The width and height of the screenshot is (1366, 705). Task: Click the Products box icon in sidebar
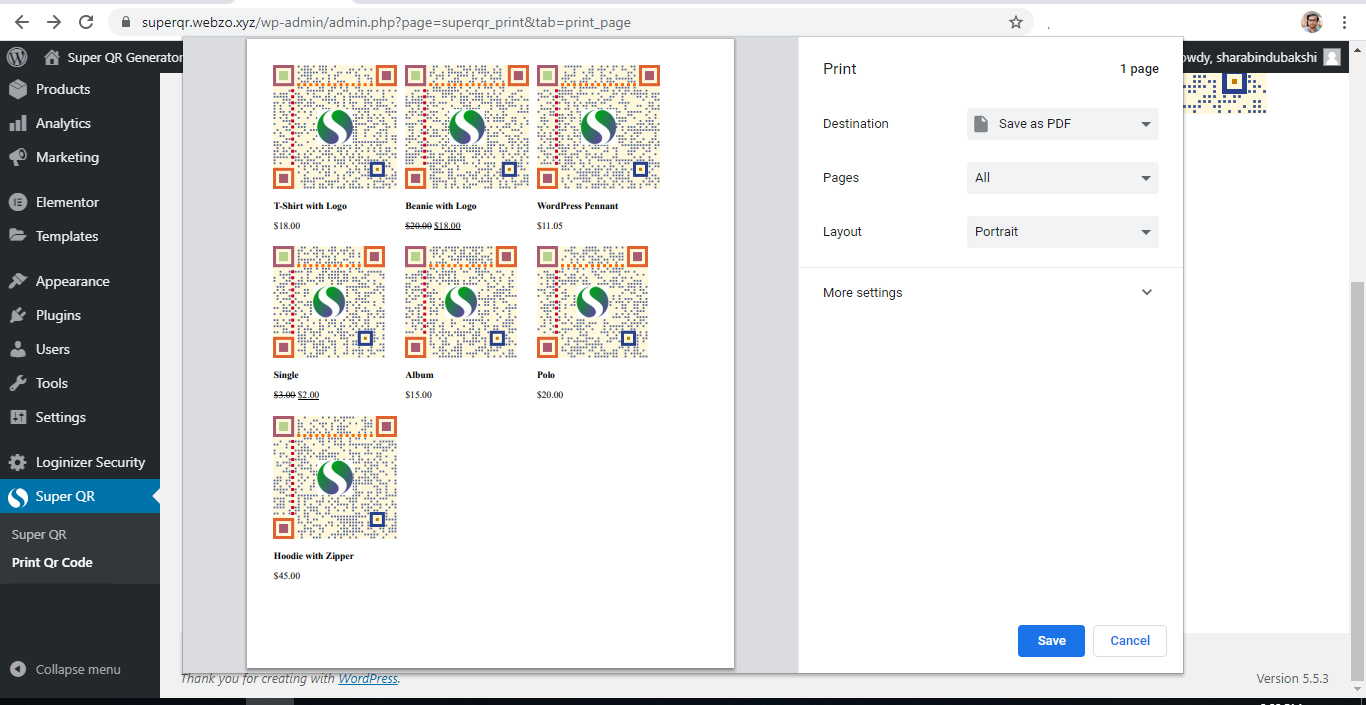click(18, 89)
